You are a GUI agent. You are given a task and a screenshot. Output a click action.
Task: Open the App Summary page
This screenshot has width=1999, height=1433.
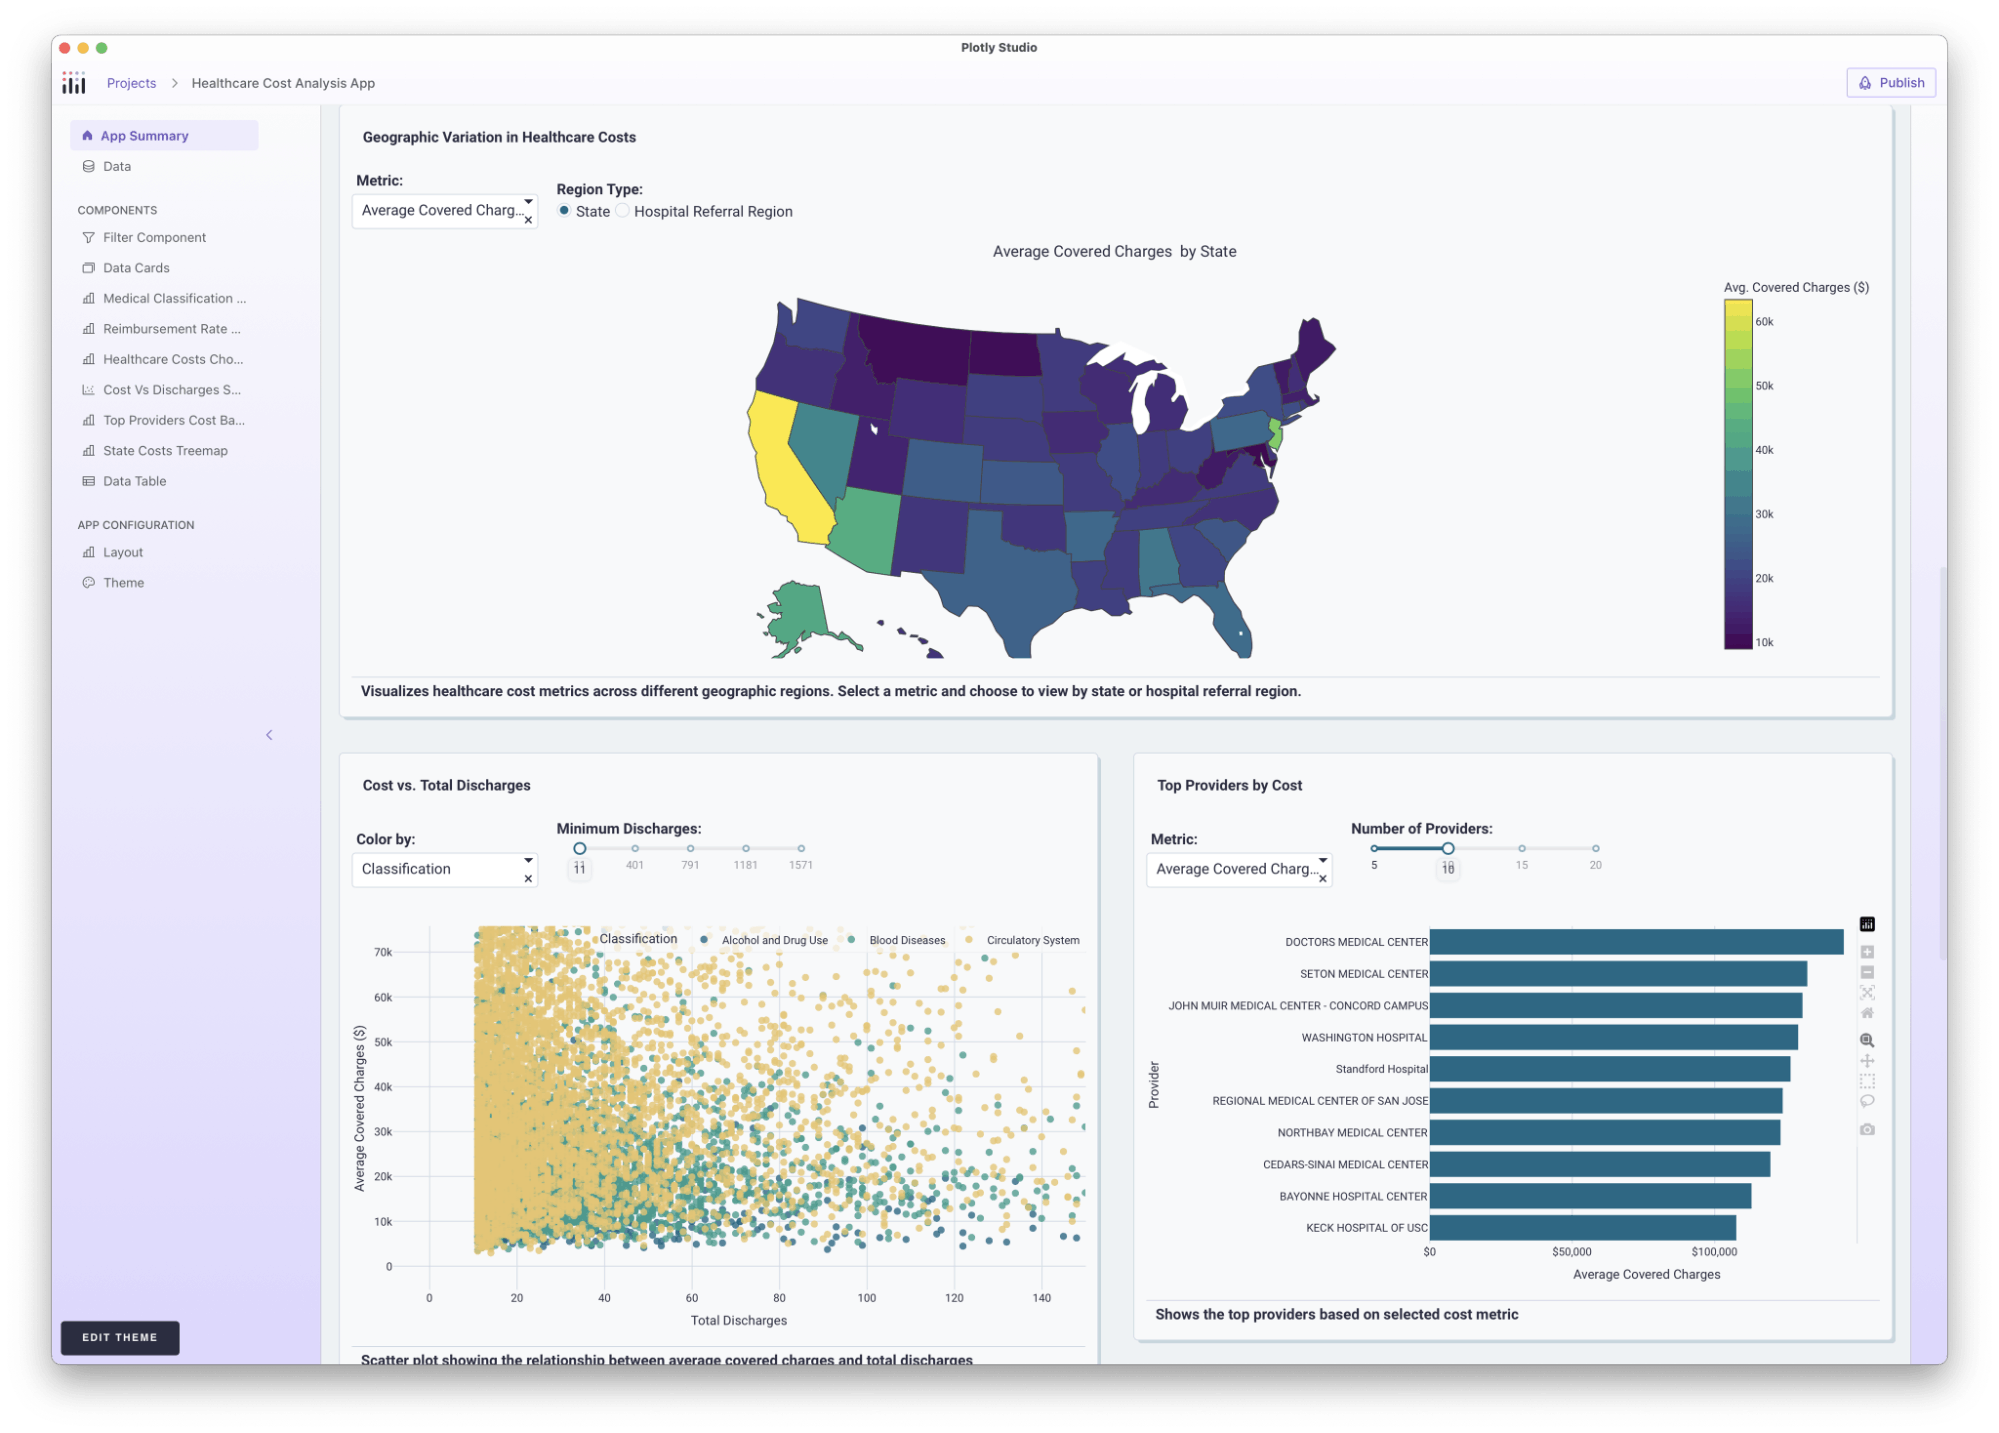[x=164, y=135]
